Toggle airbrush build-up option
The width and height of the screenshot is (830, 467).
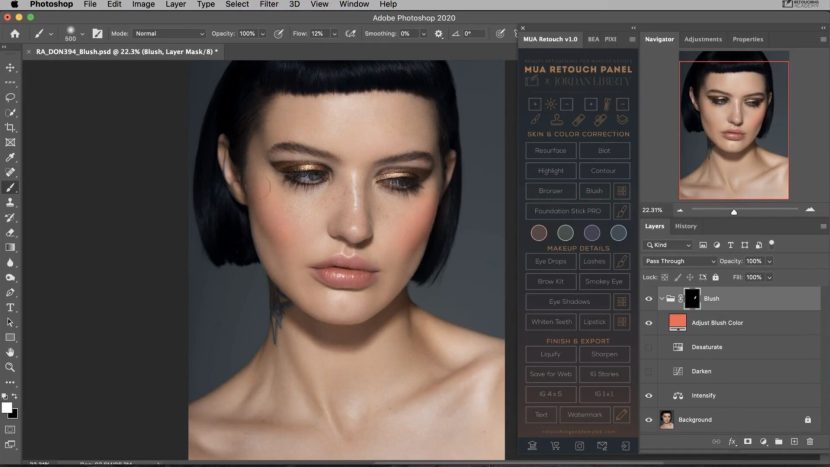click(x=350, y=33)
